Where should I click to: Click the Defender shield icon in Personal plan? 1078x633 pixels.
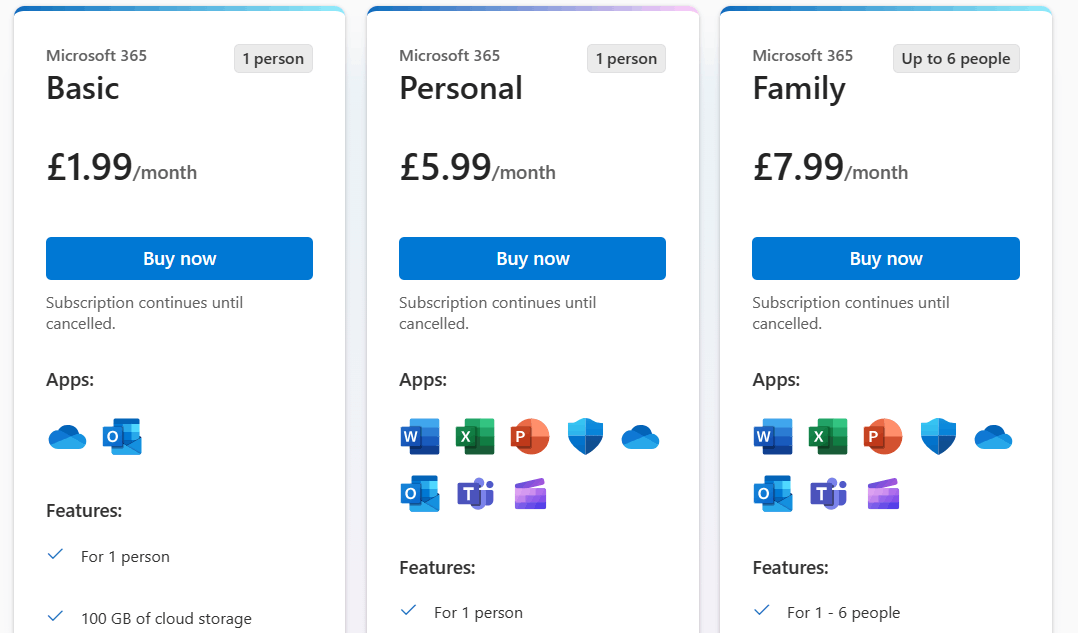click(x=585, y=437)
